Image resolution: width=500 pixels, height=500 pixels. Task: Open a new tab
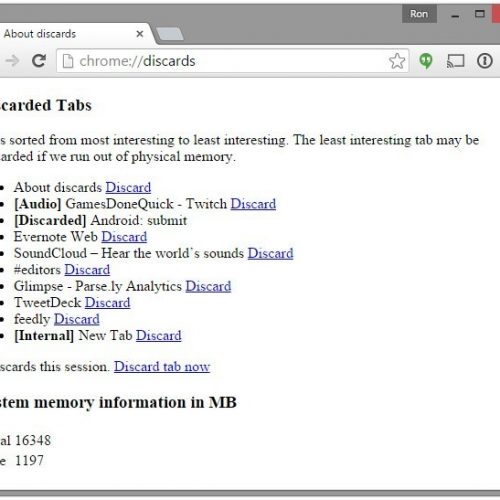pos(170,34)
